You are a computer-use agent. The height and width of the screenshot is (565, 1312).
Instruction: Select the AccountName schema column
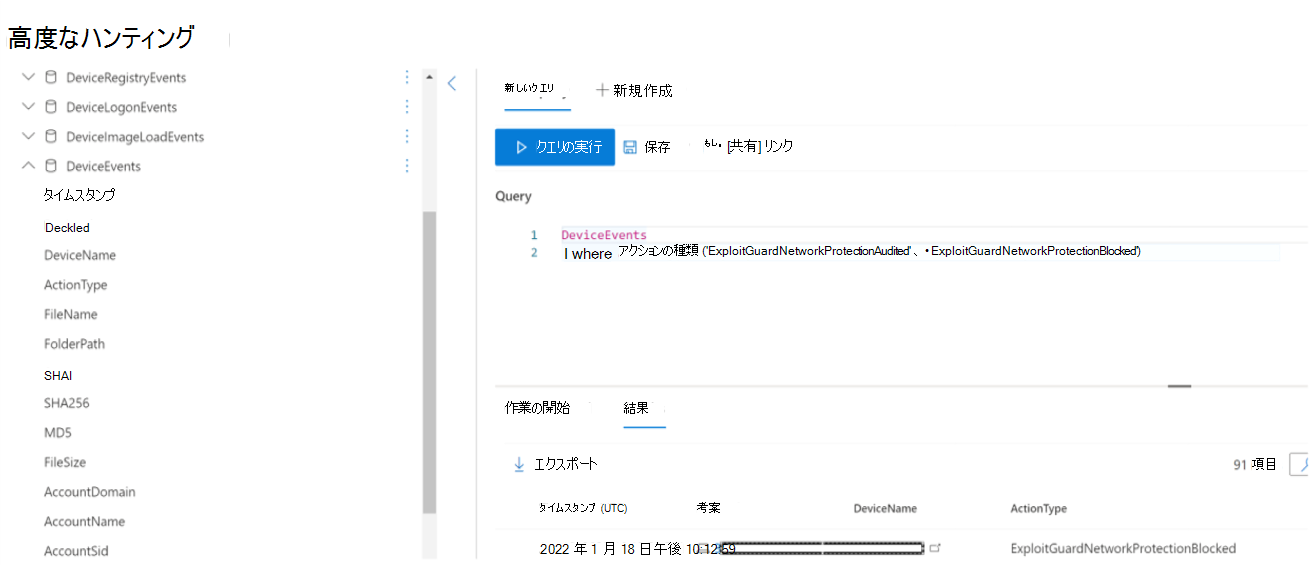click(84, 521)
